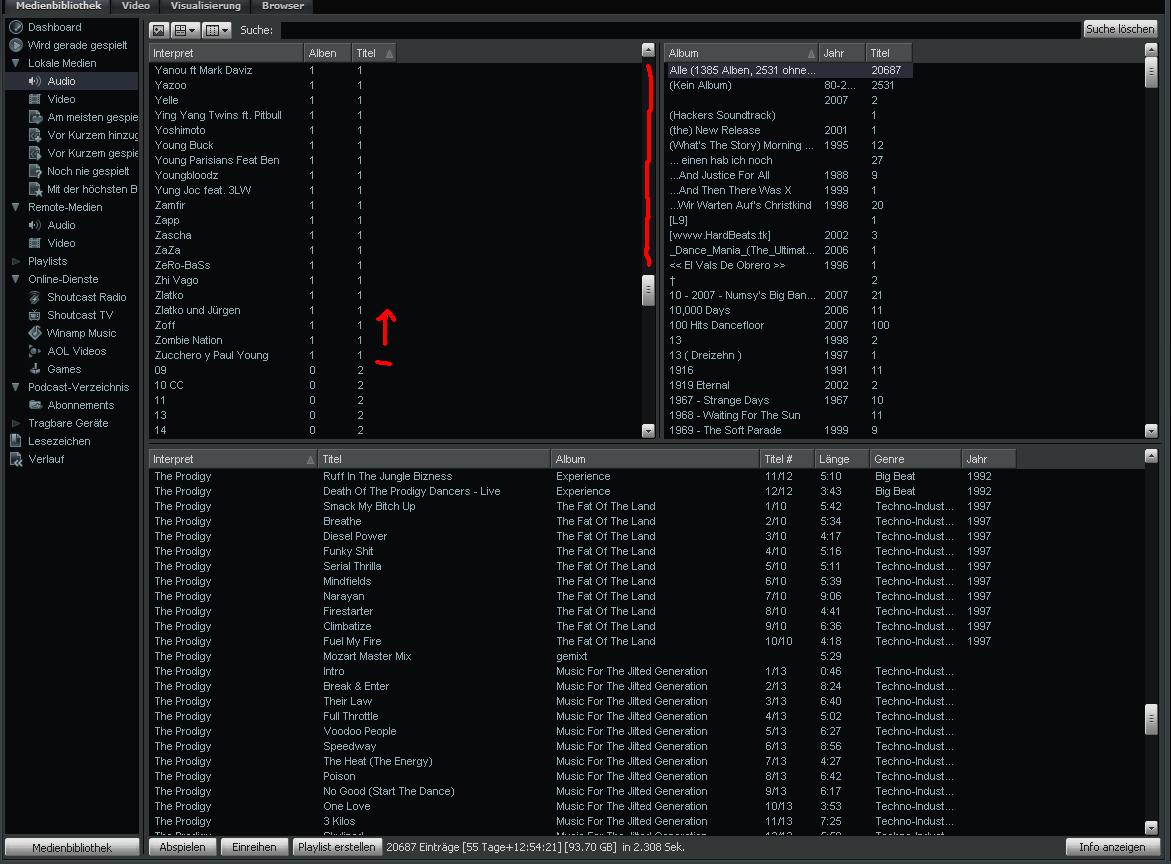
Task: Click album pane scroll-up arrow
Action: [x=1151, y=50]
